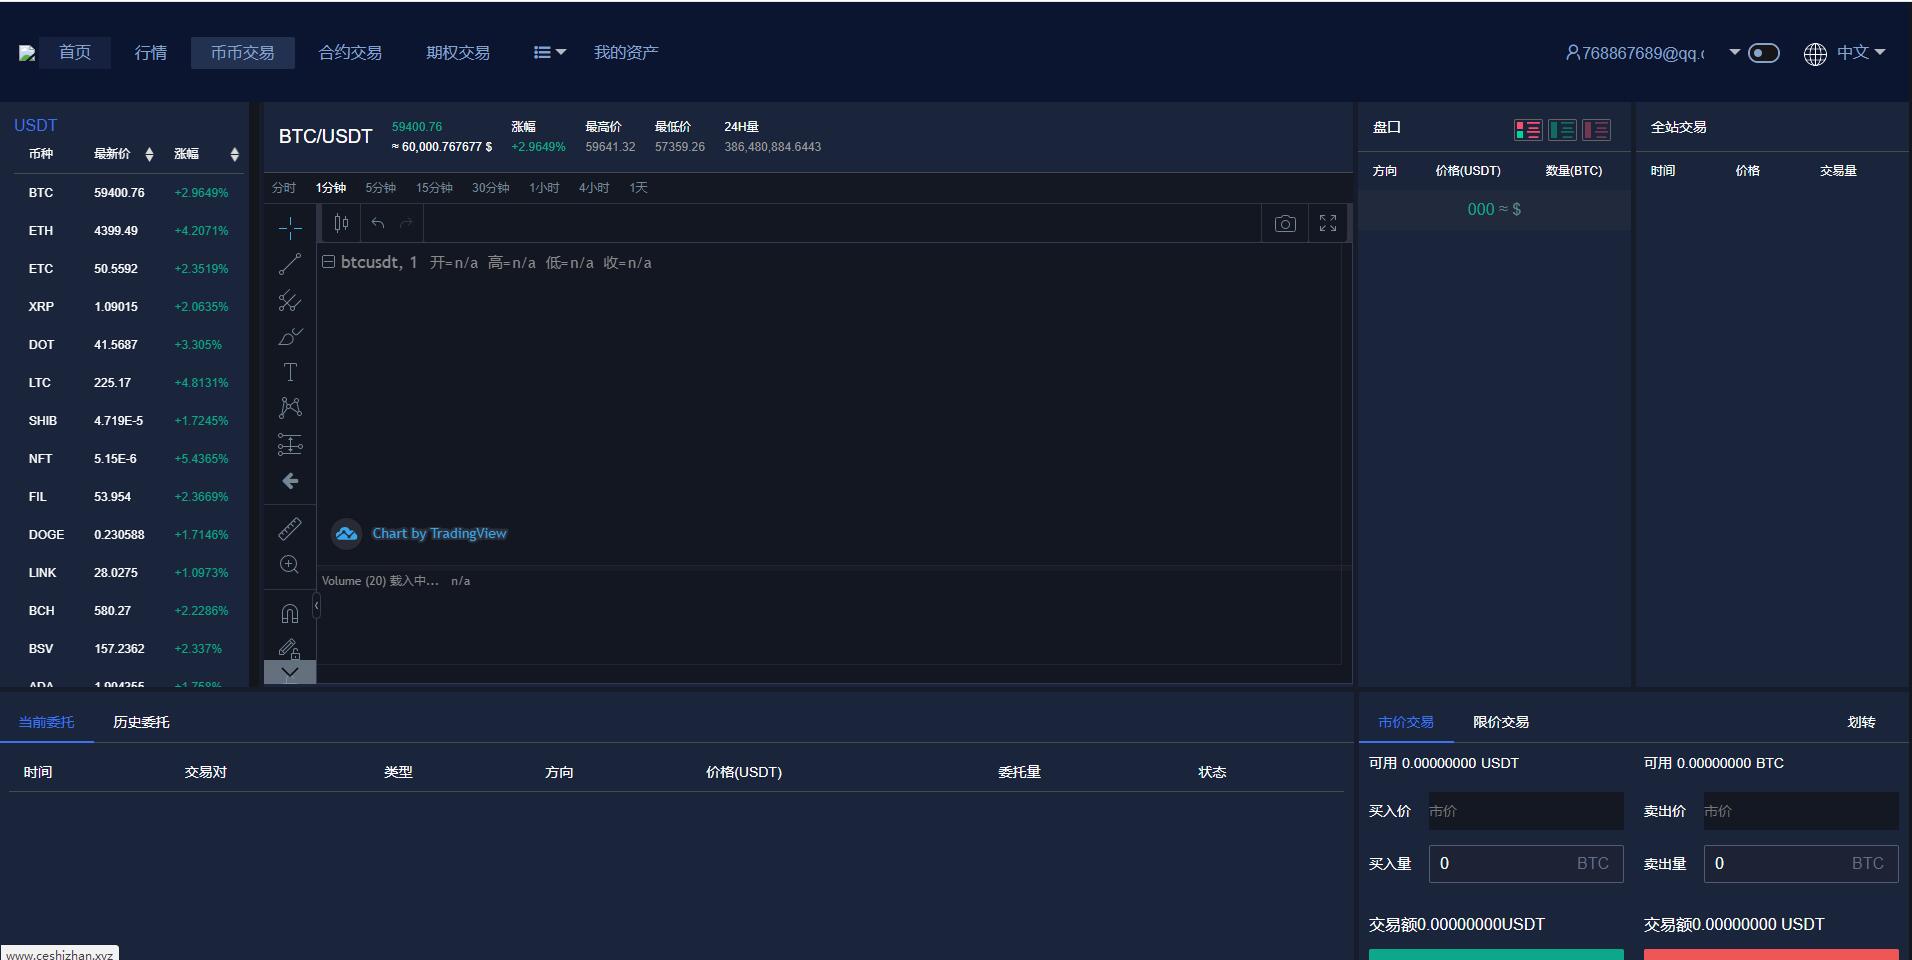Viewport: 1912px width, 960px height.
Task: Select the ruler measure tool
Action: point(290,529)
